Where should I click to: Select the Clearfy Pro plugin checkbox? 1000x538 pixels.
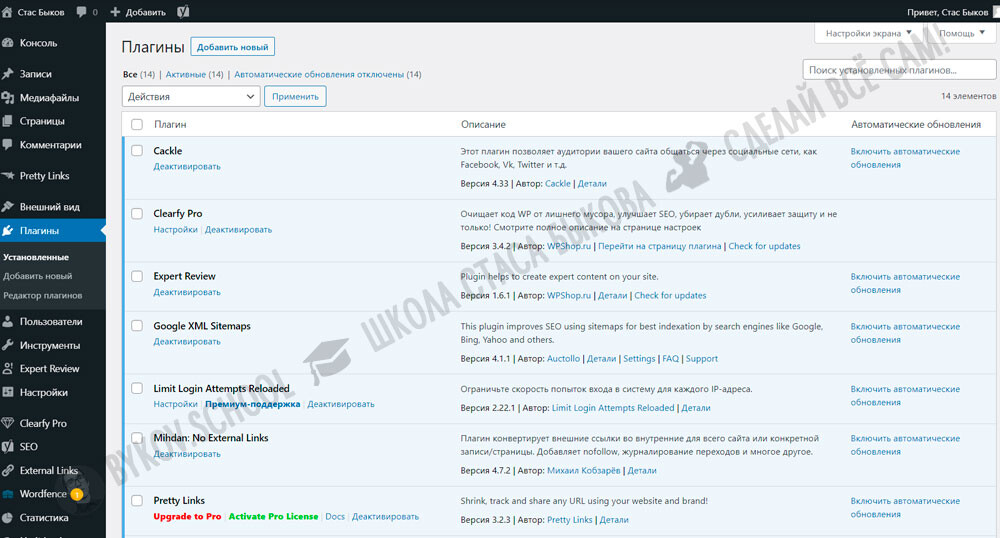(137, 214)
